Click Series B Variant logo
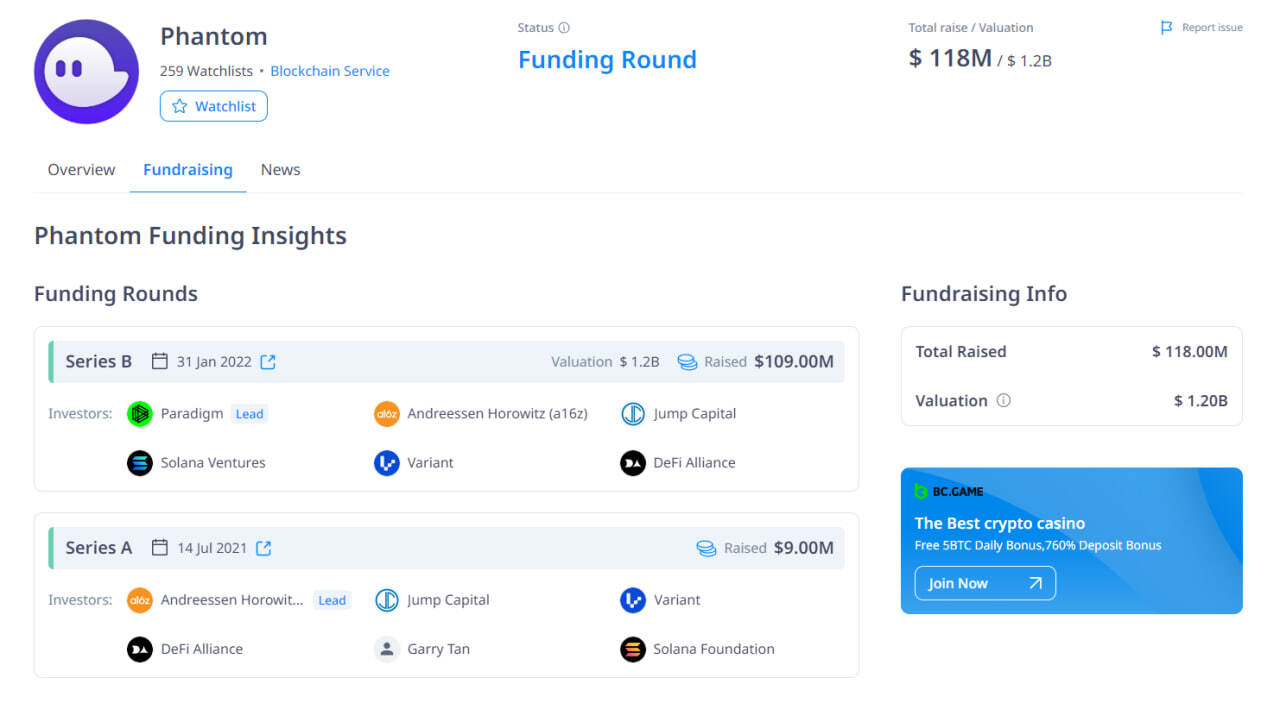Viewport: 1280px width, 703px height. coord(387,463)
